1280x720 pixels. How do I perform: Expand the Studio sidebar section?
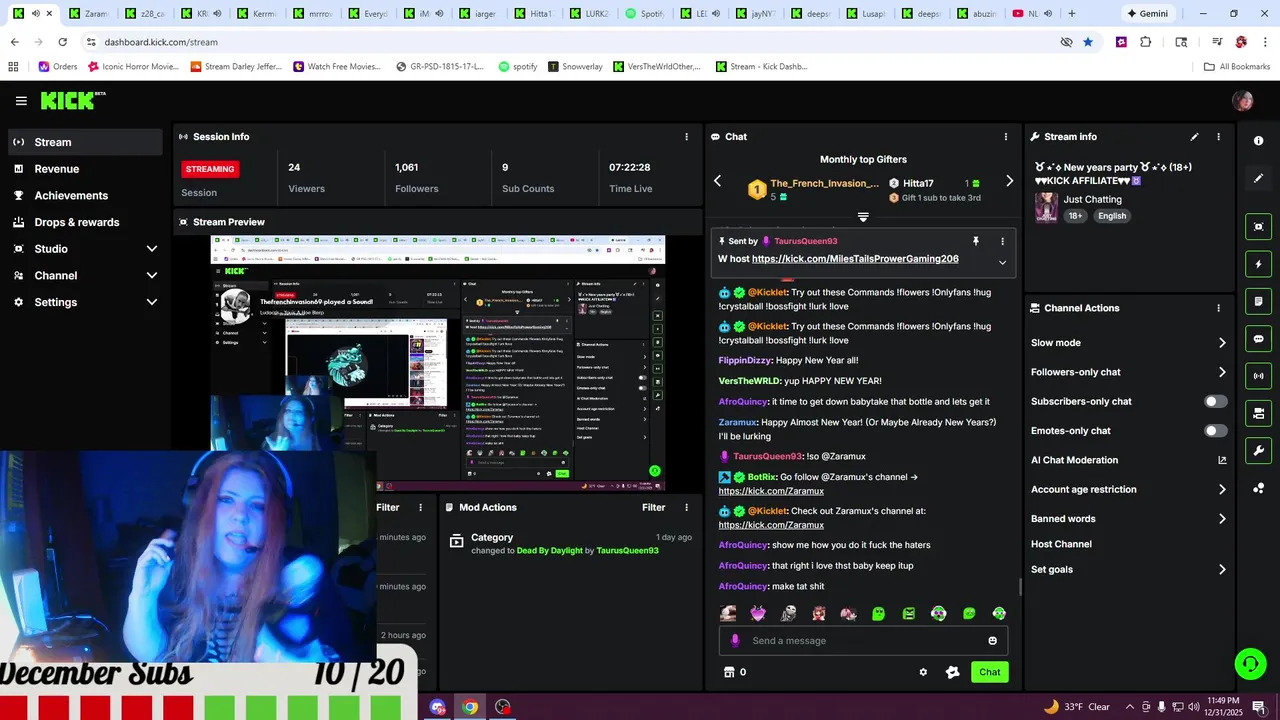coord(152,249)
